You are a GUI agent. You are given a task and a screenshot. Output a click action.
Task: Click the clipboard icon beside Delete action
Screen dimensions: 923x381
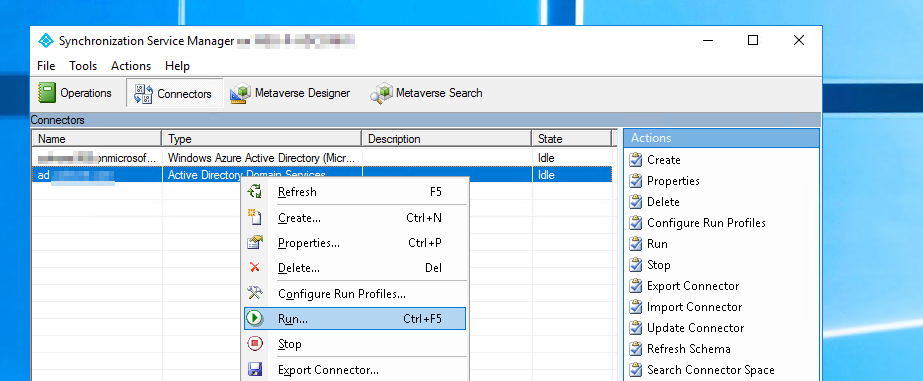(635, 201)
